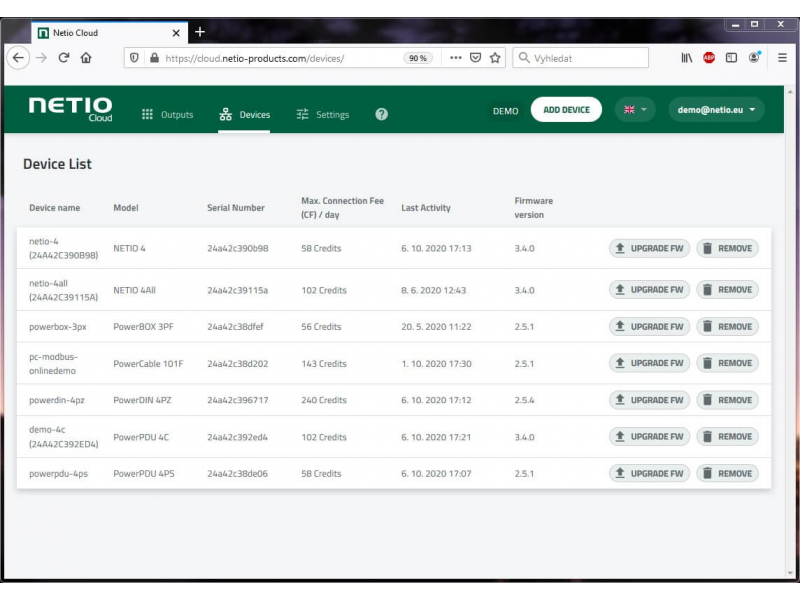Click the page vertical scrollbar
Viewport: 800px width, 600px height.
[x=790, y=332]
